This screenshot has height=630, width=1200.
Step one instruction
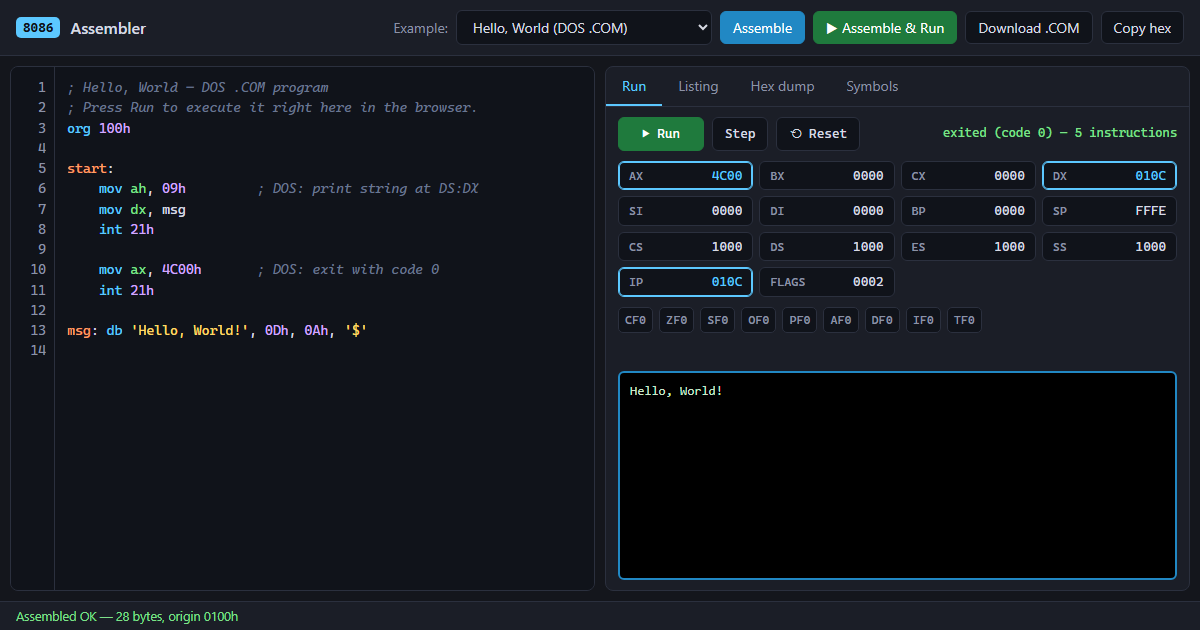pos(740,134)
